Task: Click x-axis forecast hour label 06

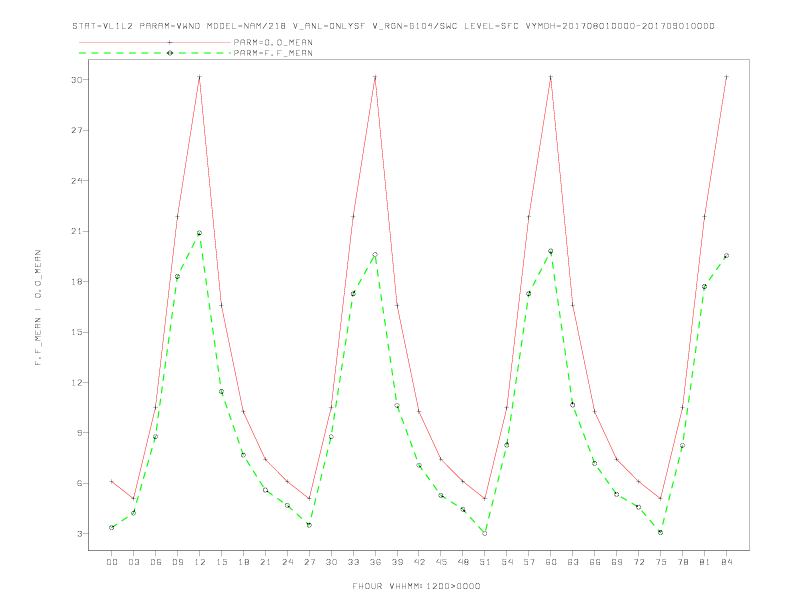Action: 156,562
